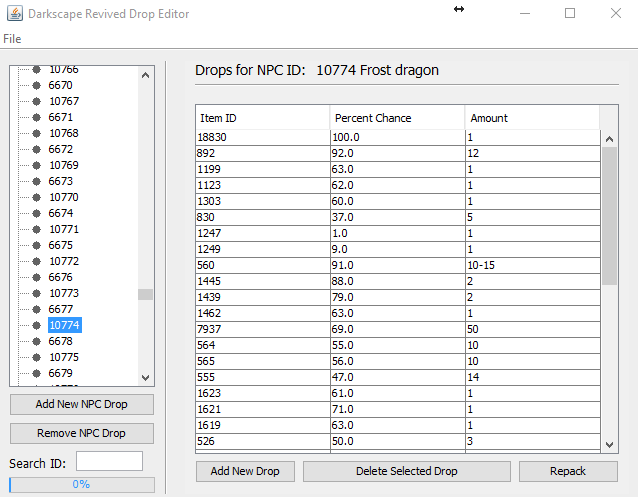The height and width of the screenshot is (497, 638).
Task: Select percent chance cell 62.0
Action: [398, 185]
